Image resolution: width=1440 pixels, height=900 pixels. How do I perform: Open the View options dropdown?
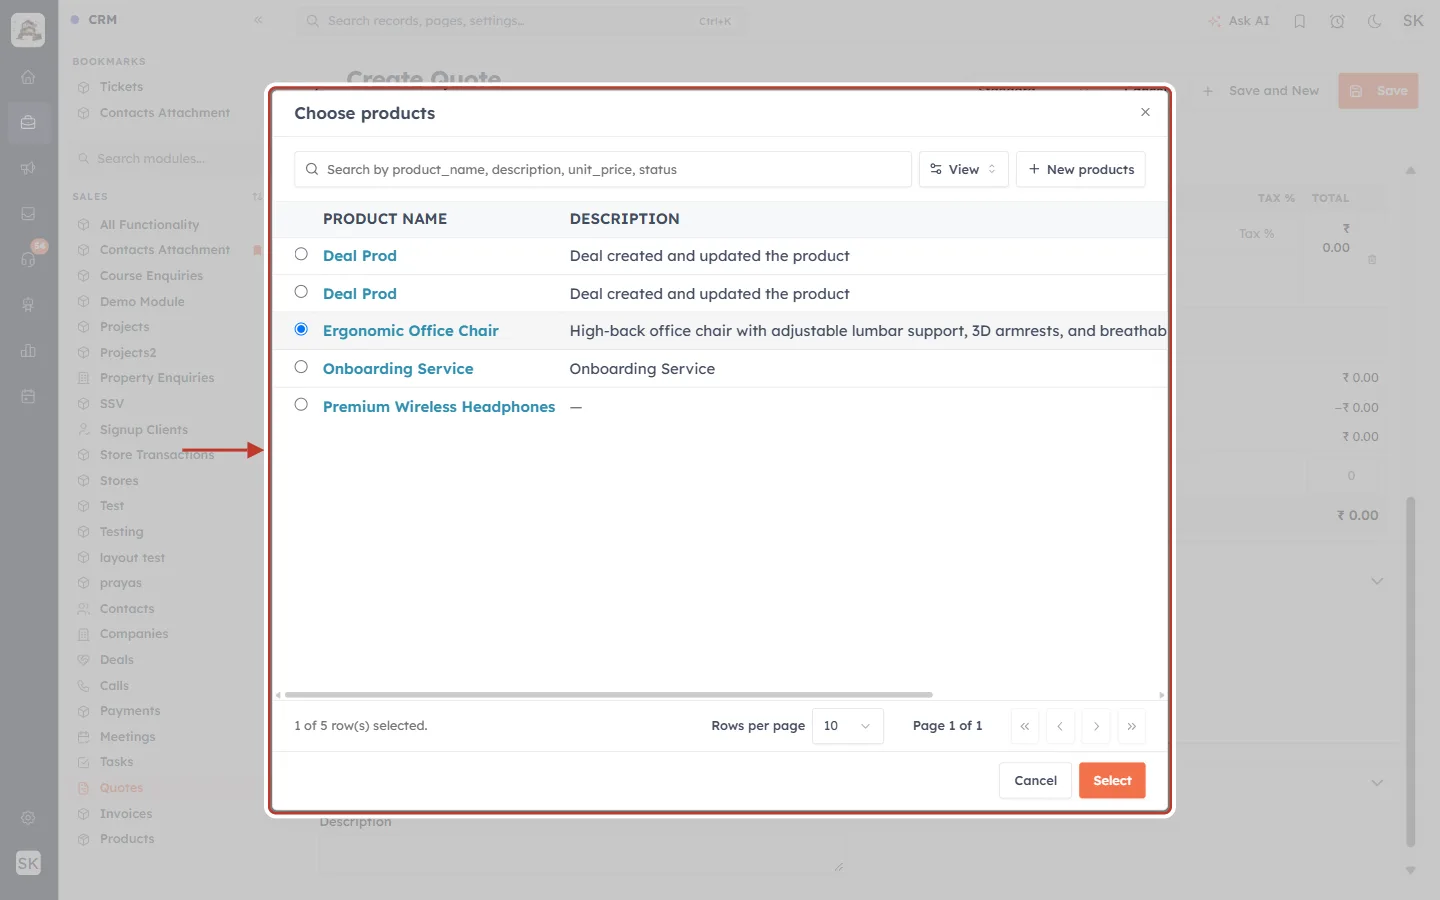click(963, 169)
